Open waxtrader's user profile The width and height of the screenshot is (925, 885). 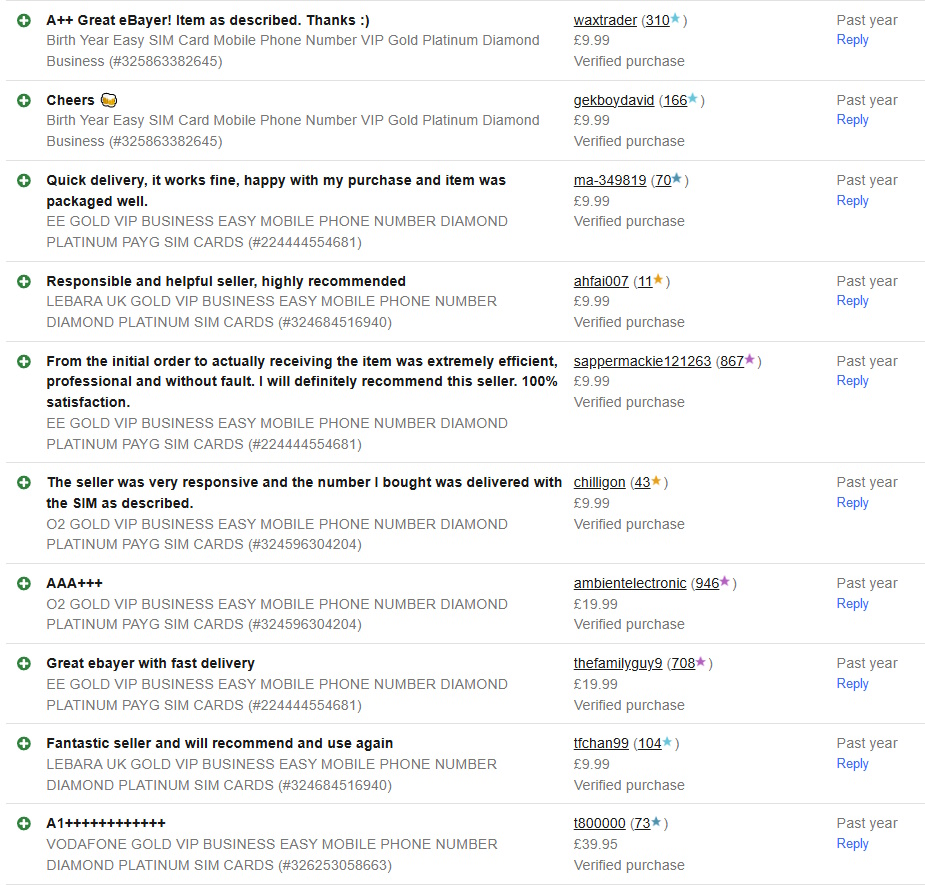[x=605, y=20]
